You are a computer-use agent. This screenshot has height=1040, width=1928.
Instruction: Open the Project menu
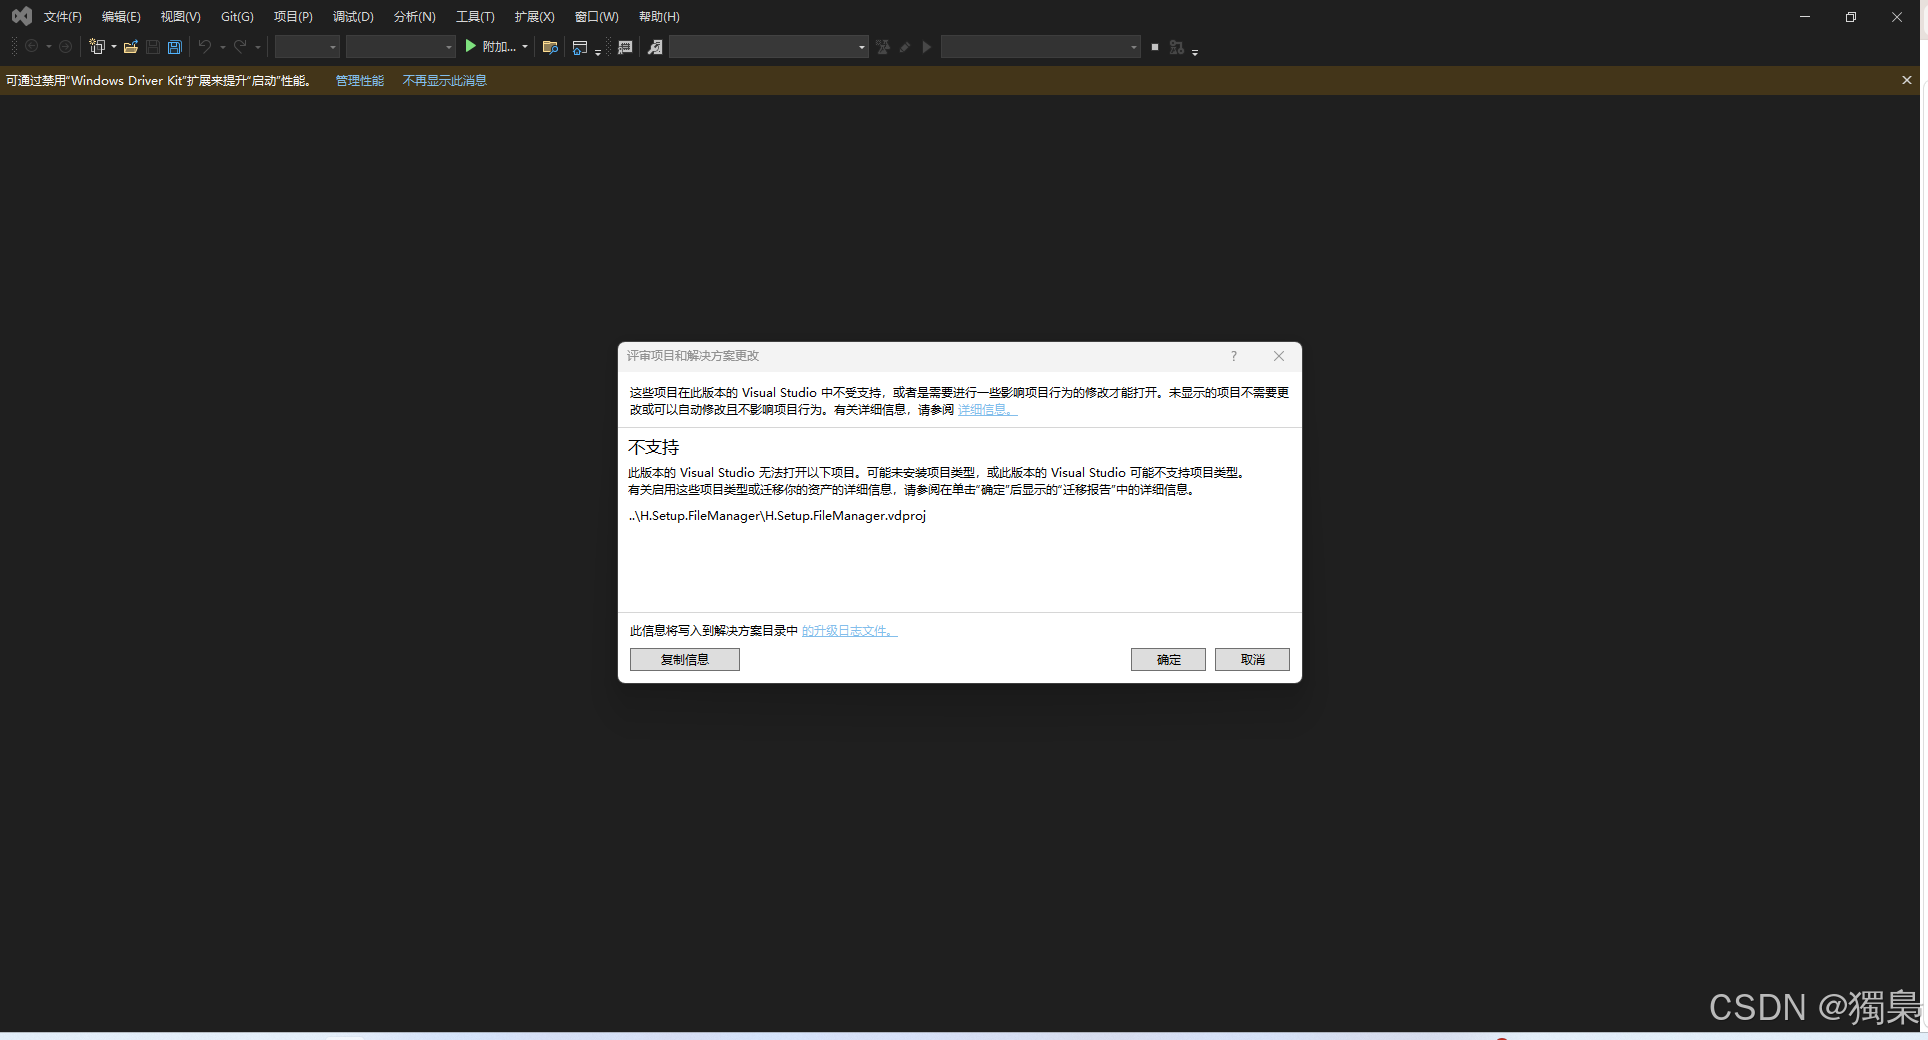293,16
